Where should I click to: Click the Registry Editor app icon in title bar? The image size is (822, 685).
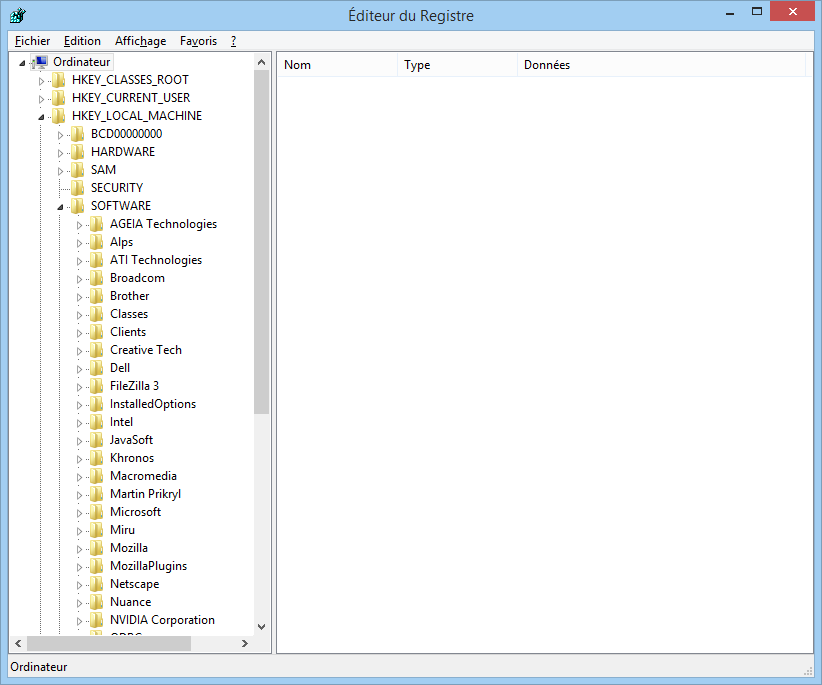click(17, 15)
